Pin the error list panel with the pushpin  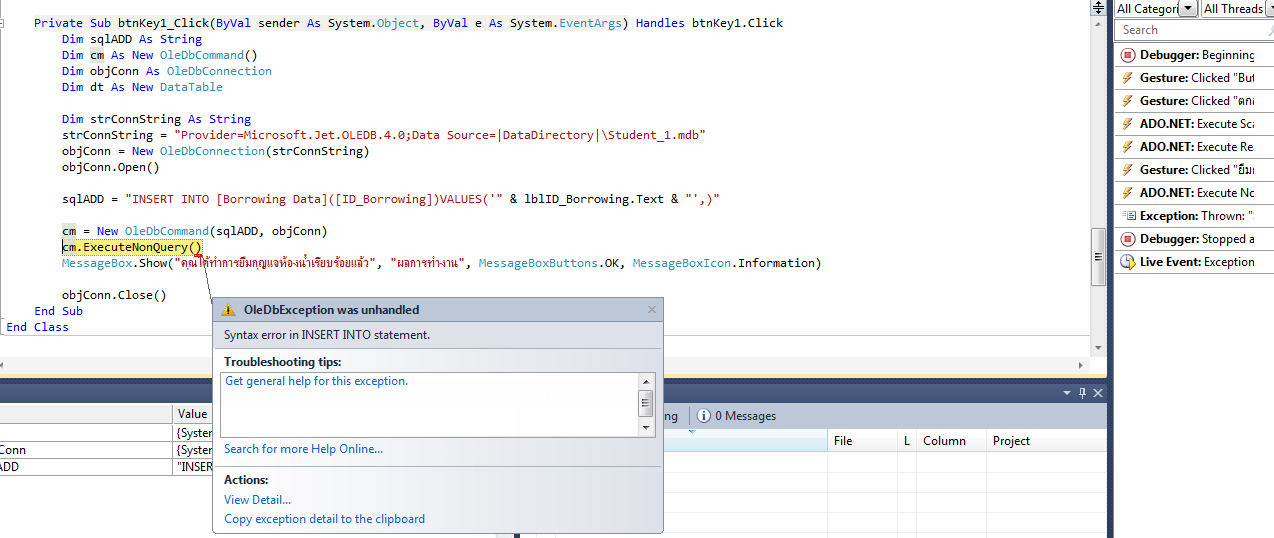(x=1082, y=393)
